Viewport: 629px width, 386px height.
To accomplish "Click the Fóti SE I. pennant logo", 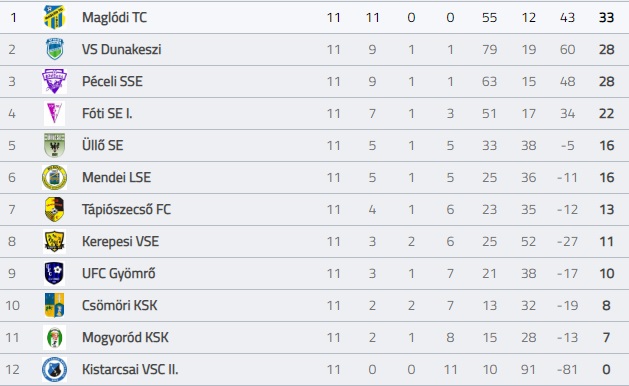I will 54,113.
